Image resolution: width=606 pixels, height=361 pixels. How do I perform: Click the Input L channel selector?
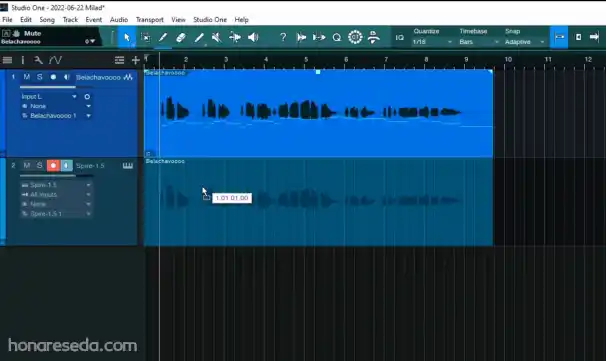tap(49, 97)
